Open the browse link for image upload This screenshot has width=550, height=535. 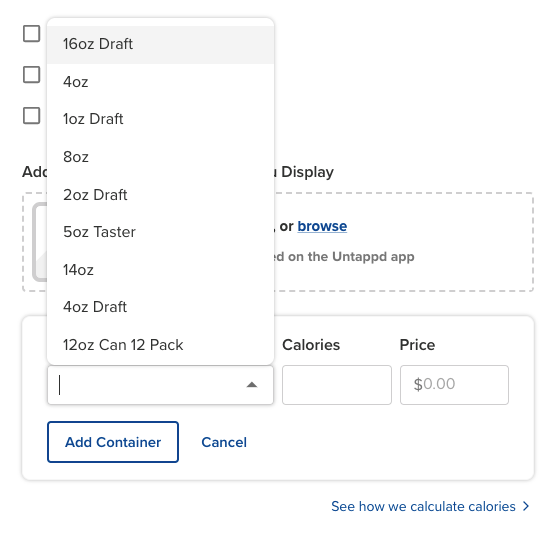pyautogui.click(x=322, y=226)
